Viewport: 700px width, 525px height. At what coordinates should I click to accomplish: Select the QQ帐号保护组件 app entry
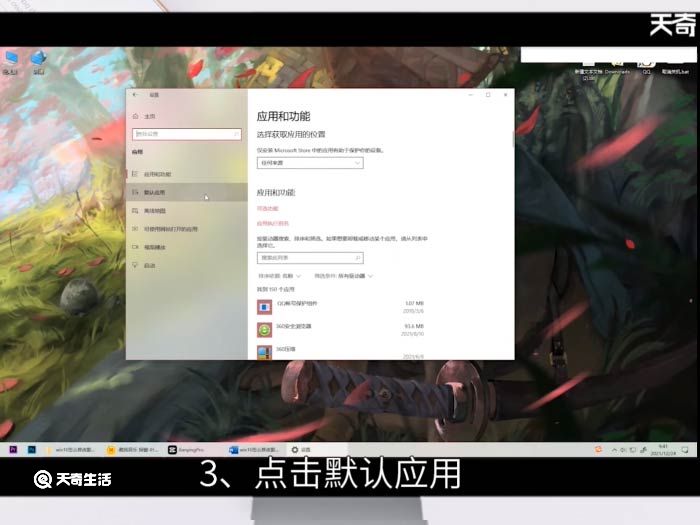(340, 307)
